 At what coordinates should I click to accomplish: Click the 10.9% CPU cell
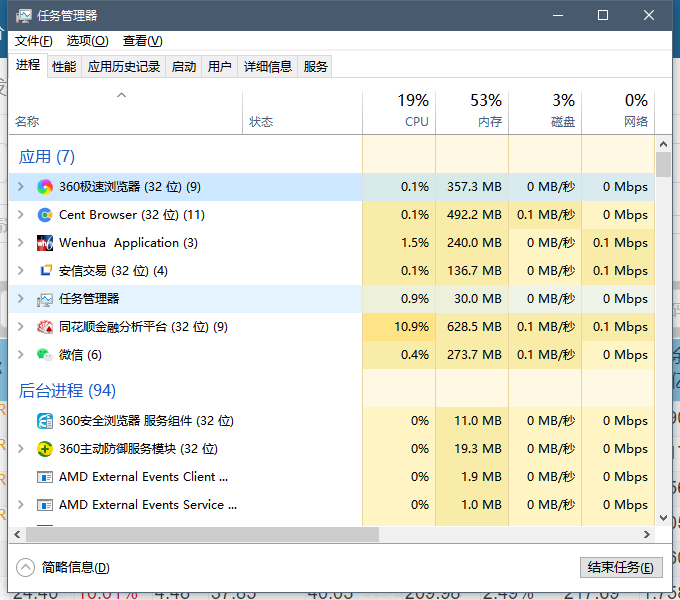(x=399, y=327)
